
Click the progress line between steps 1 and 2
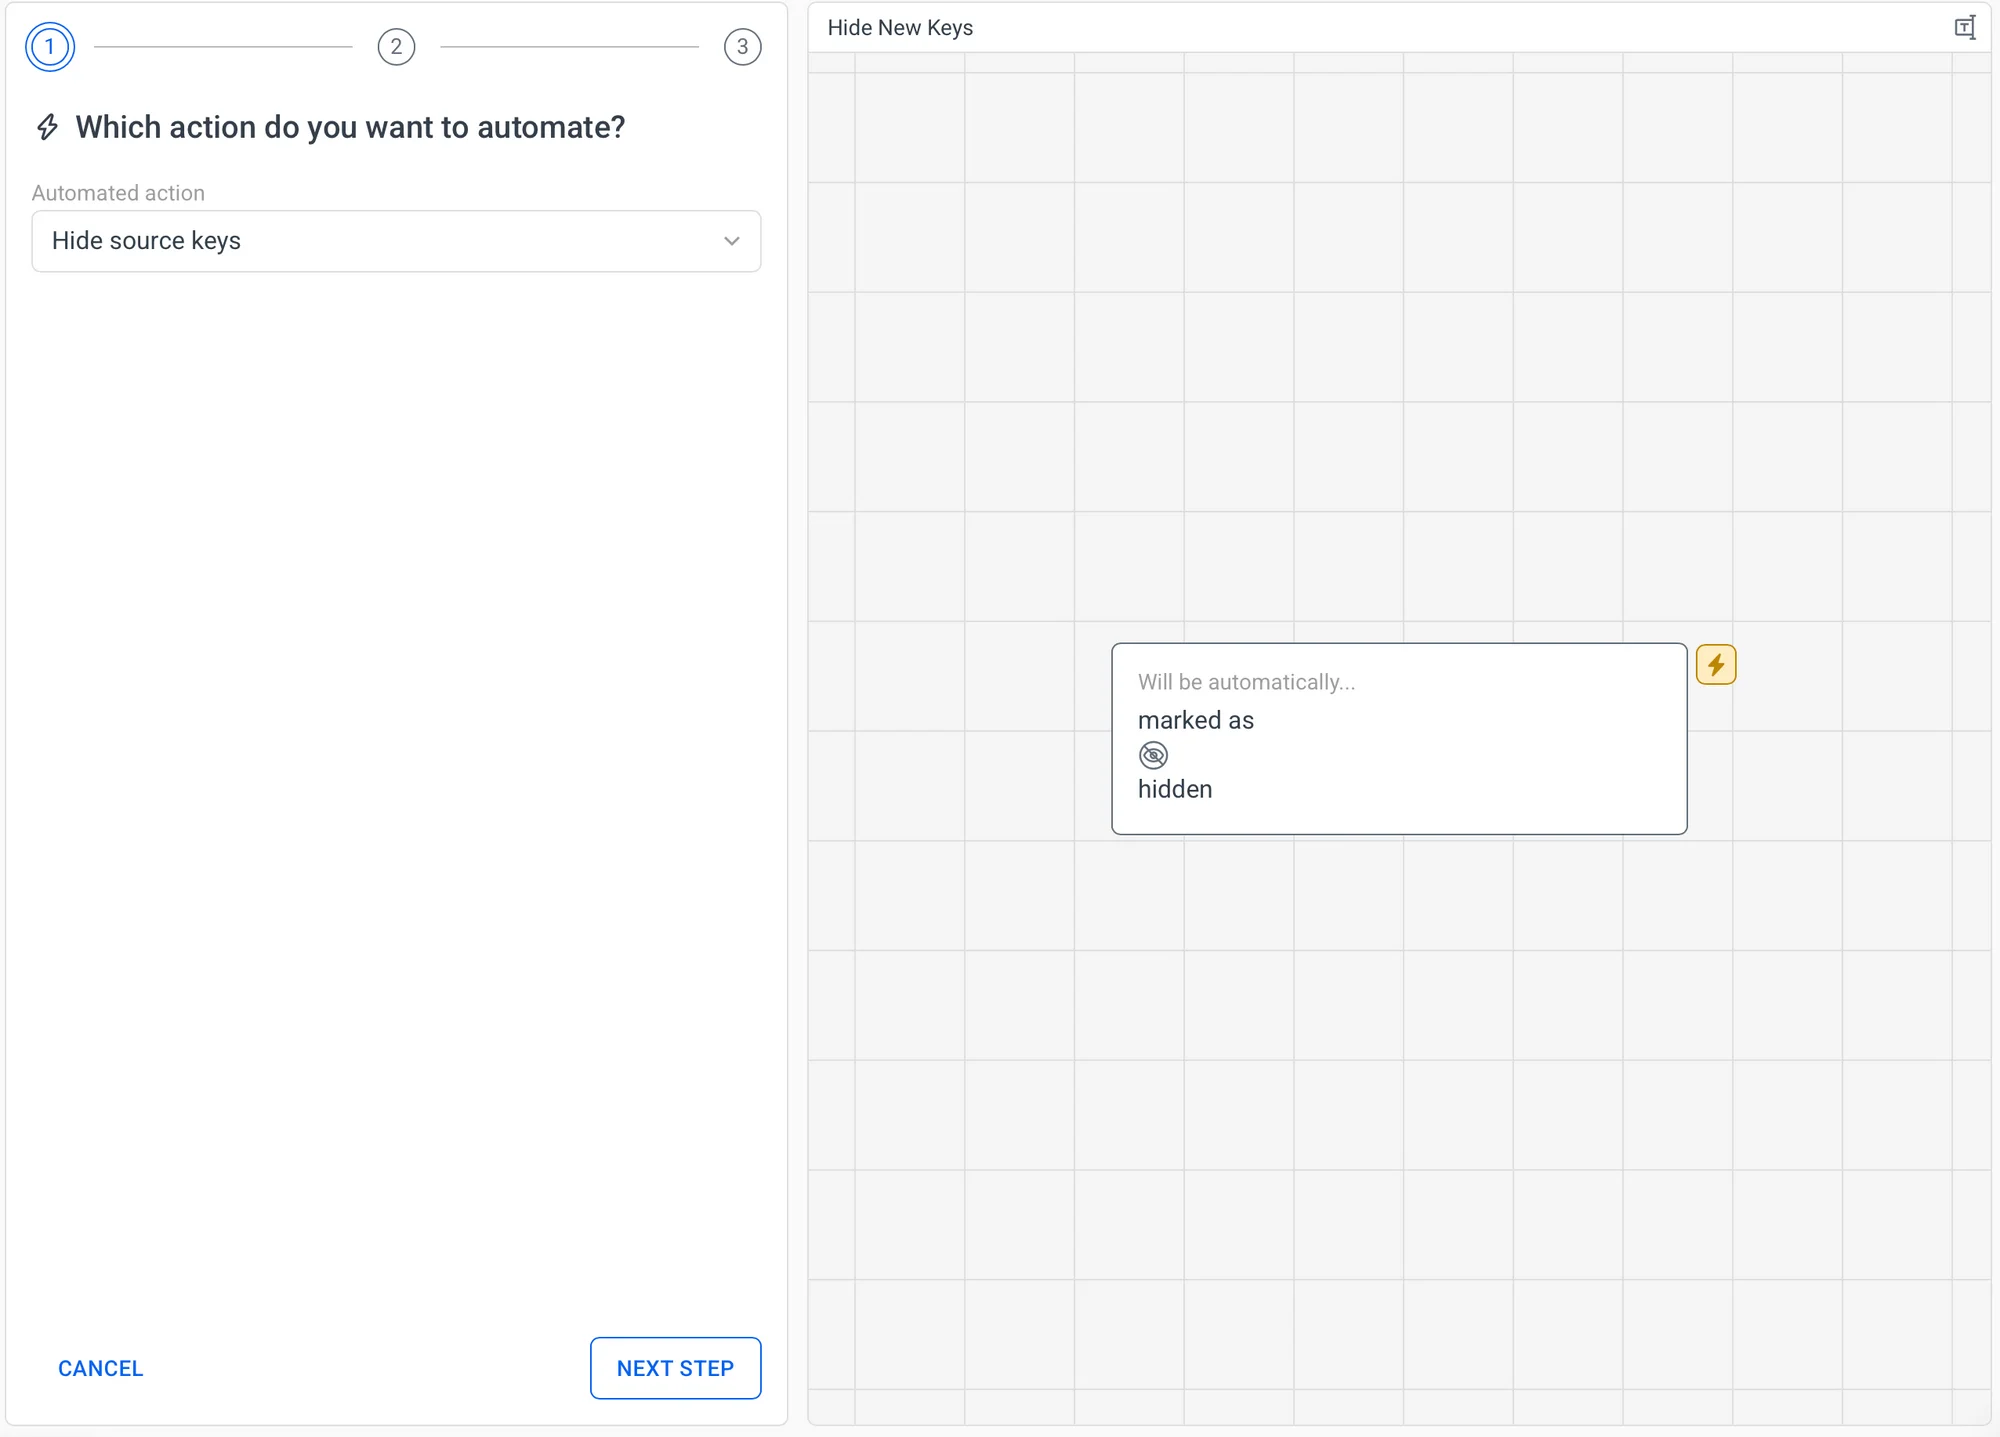point(223,47)
